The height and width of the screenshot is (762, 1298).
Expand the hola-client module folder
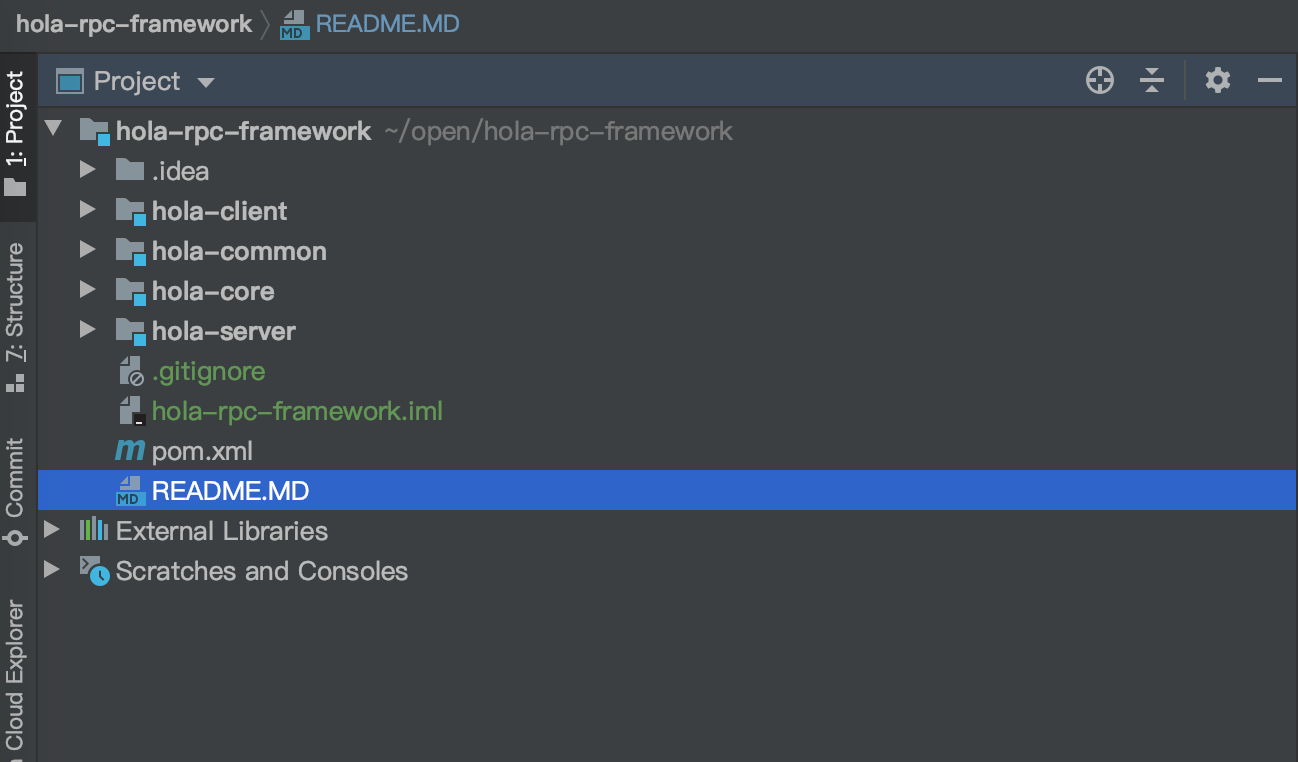click(88, 210)
